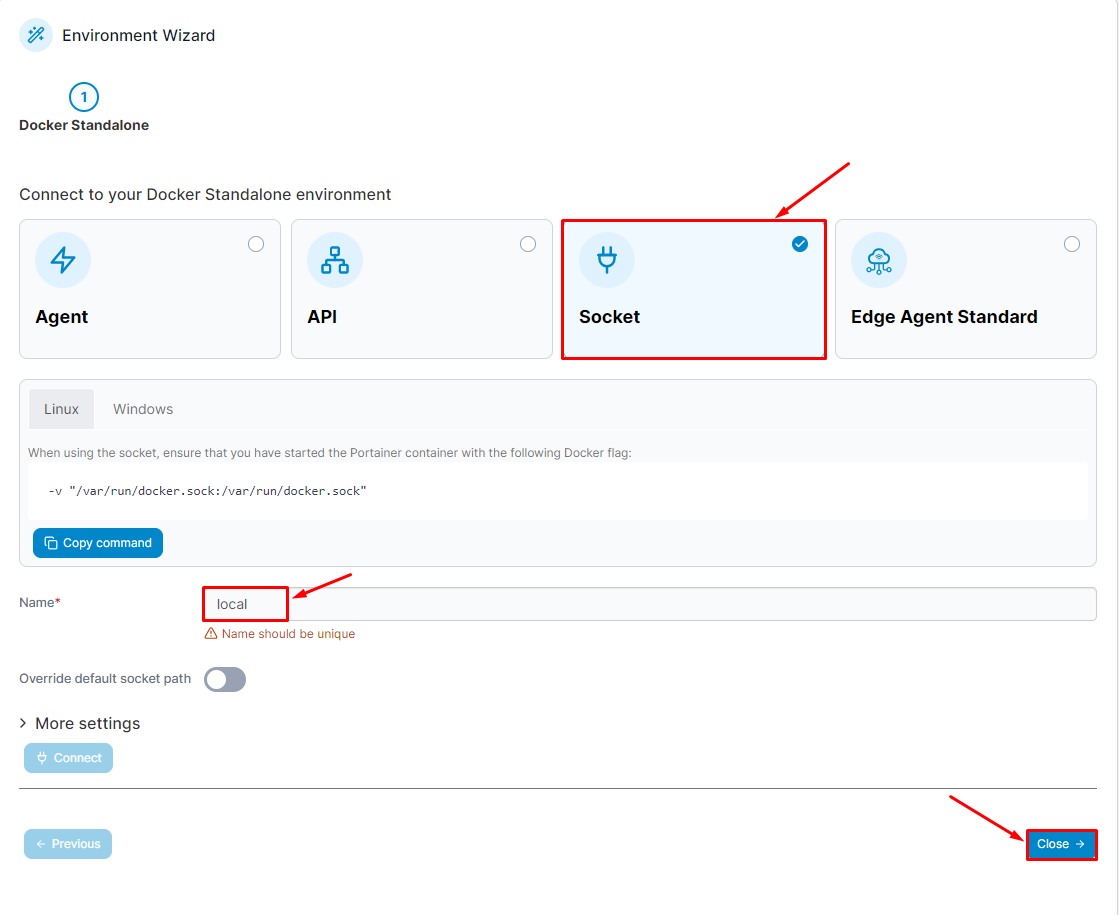Click the Name should be unique message

pos(288,634)
